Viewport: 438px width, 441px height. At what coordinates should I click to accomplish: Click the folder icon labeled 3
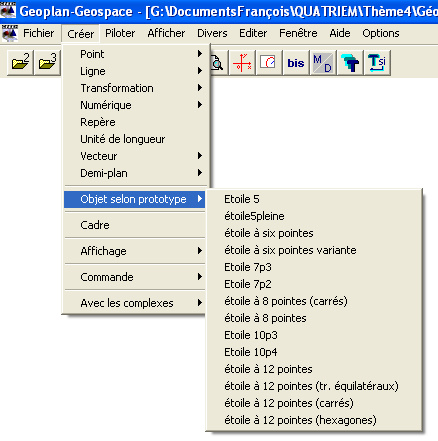pos(47,62)
